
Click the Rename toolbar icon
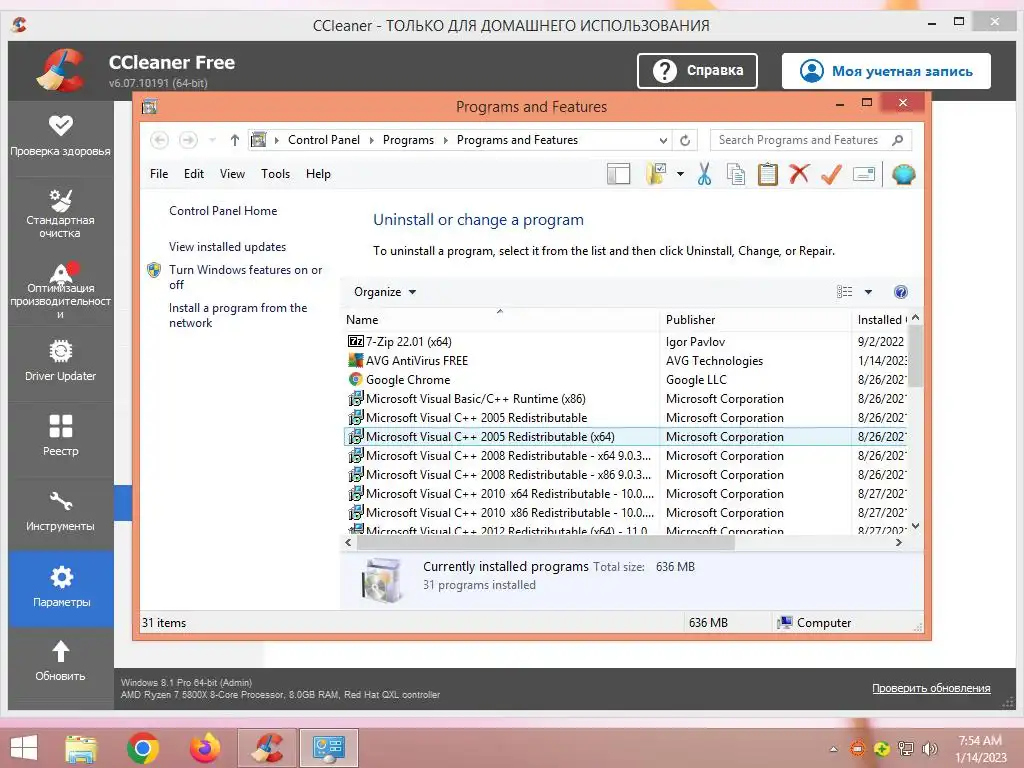coord(863,174)
